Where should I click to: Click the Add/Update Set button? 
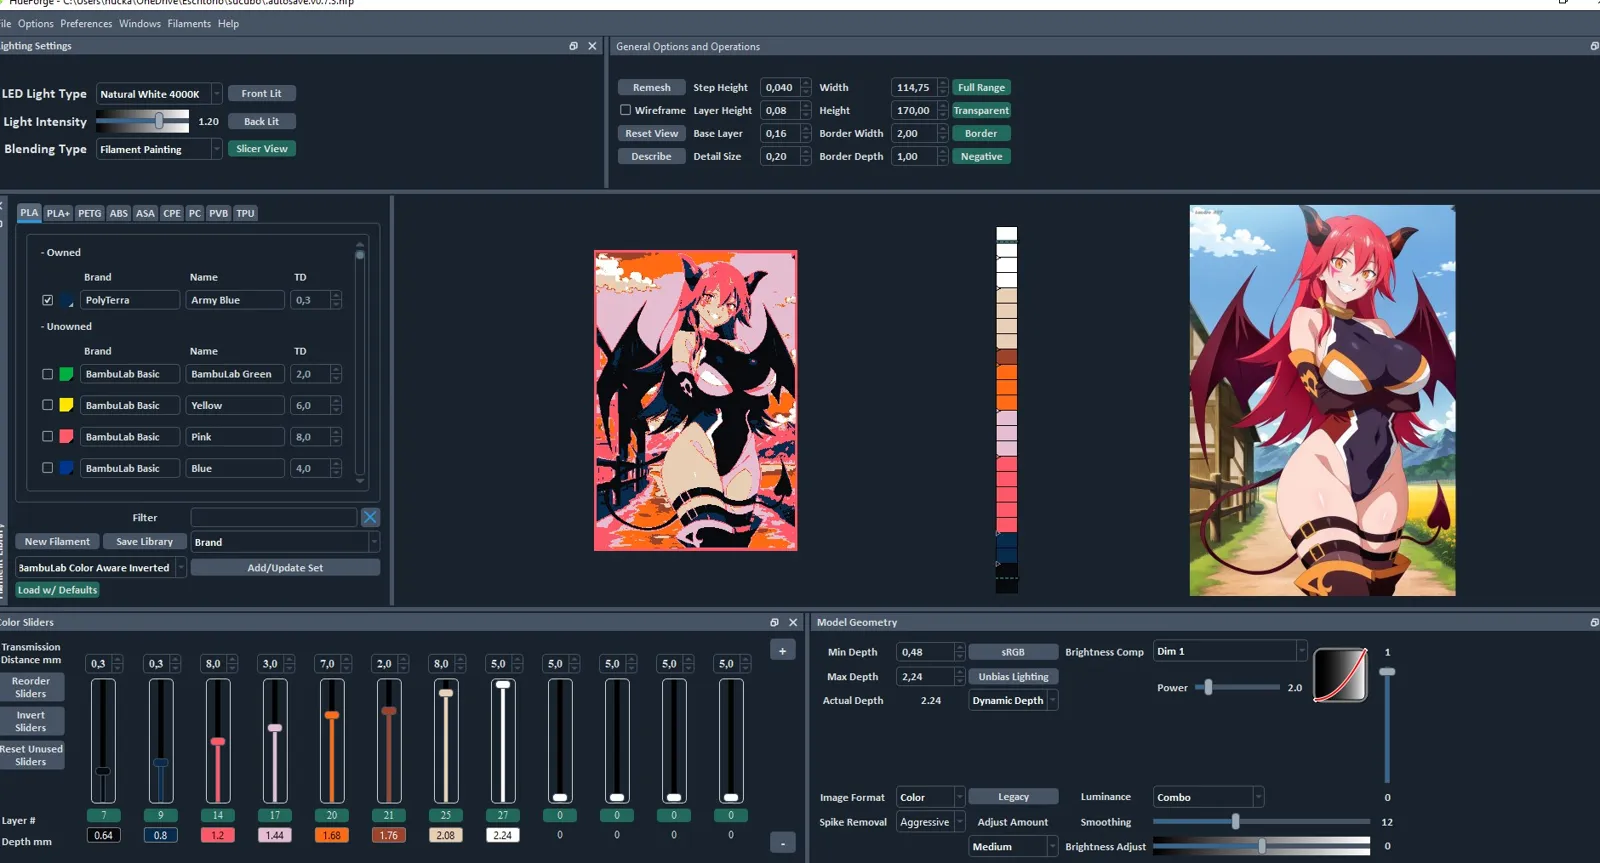click(x=285, y=567)
